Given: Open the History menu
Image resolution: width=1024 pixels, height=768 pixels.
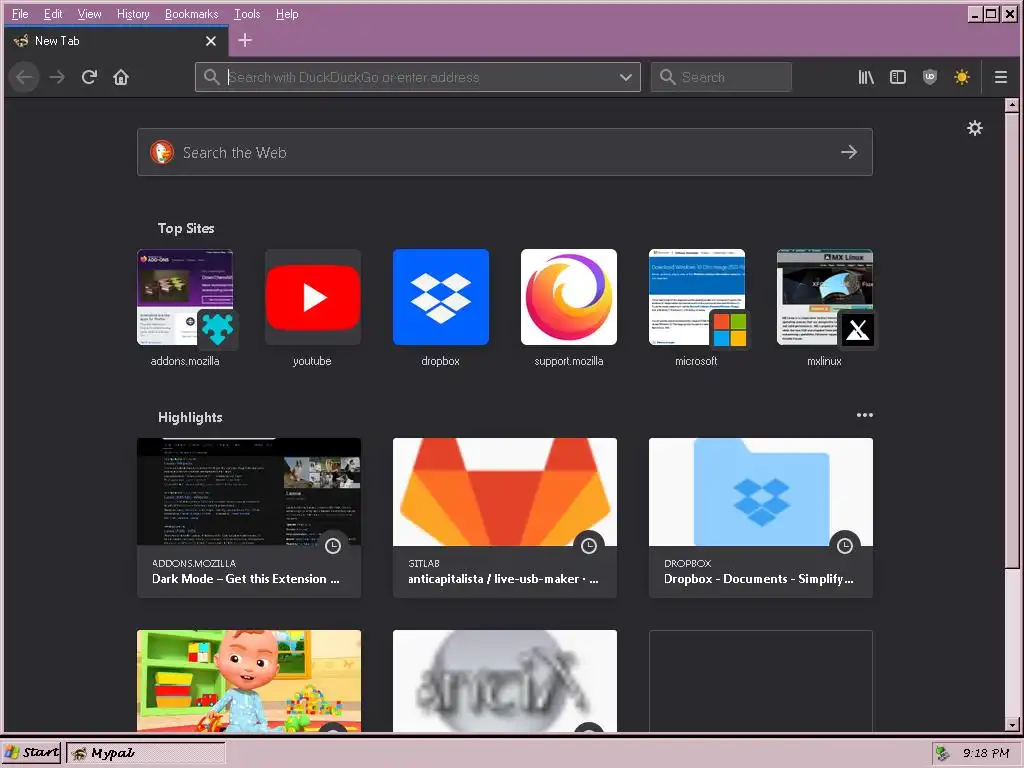Looking at the screenshot, I should [133, 14].
